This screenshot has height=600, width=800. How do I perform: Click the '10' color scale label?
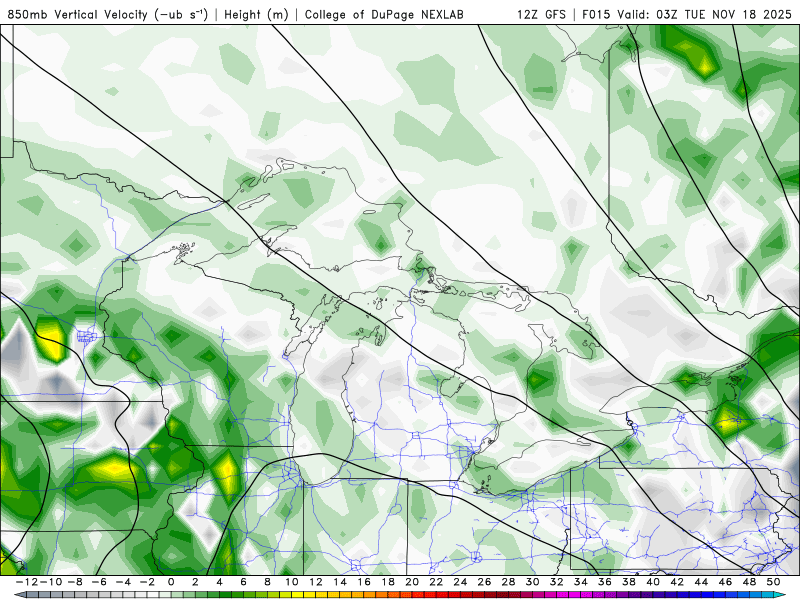point(292,582)
